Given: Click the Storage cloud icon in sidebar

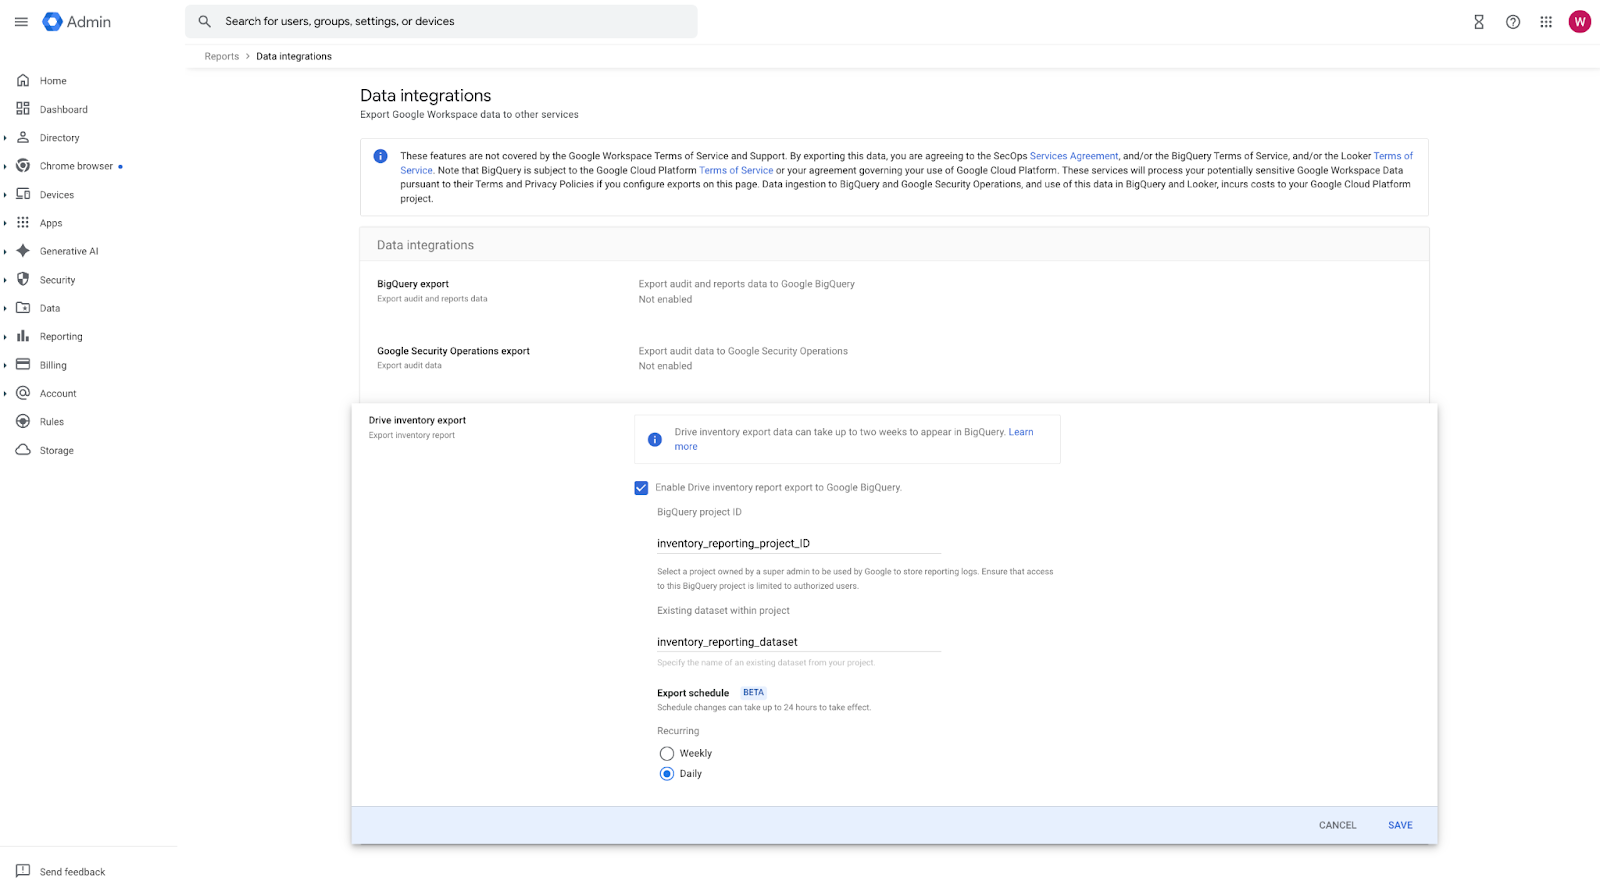Looking at the screenshot, I should coord(23,450).
